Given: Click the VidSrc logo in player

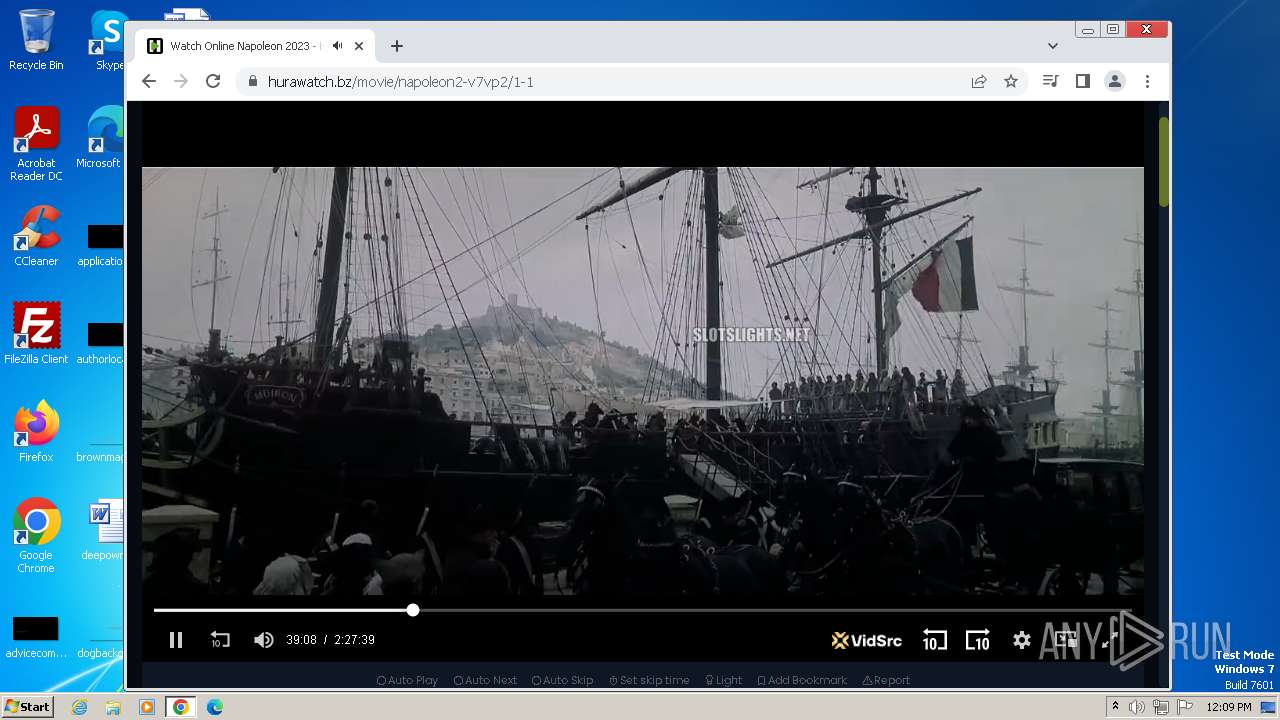Looking at the screenshot, I should pyautogui.click(x=867, y=640).
